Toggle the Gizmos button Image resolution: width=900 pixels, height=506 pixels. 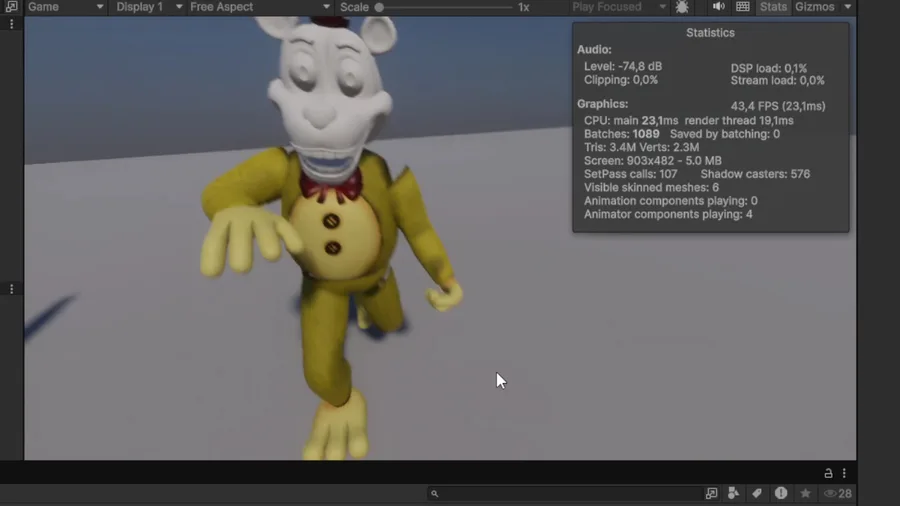814,7
